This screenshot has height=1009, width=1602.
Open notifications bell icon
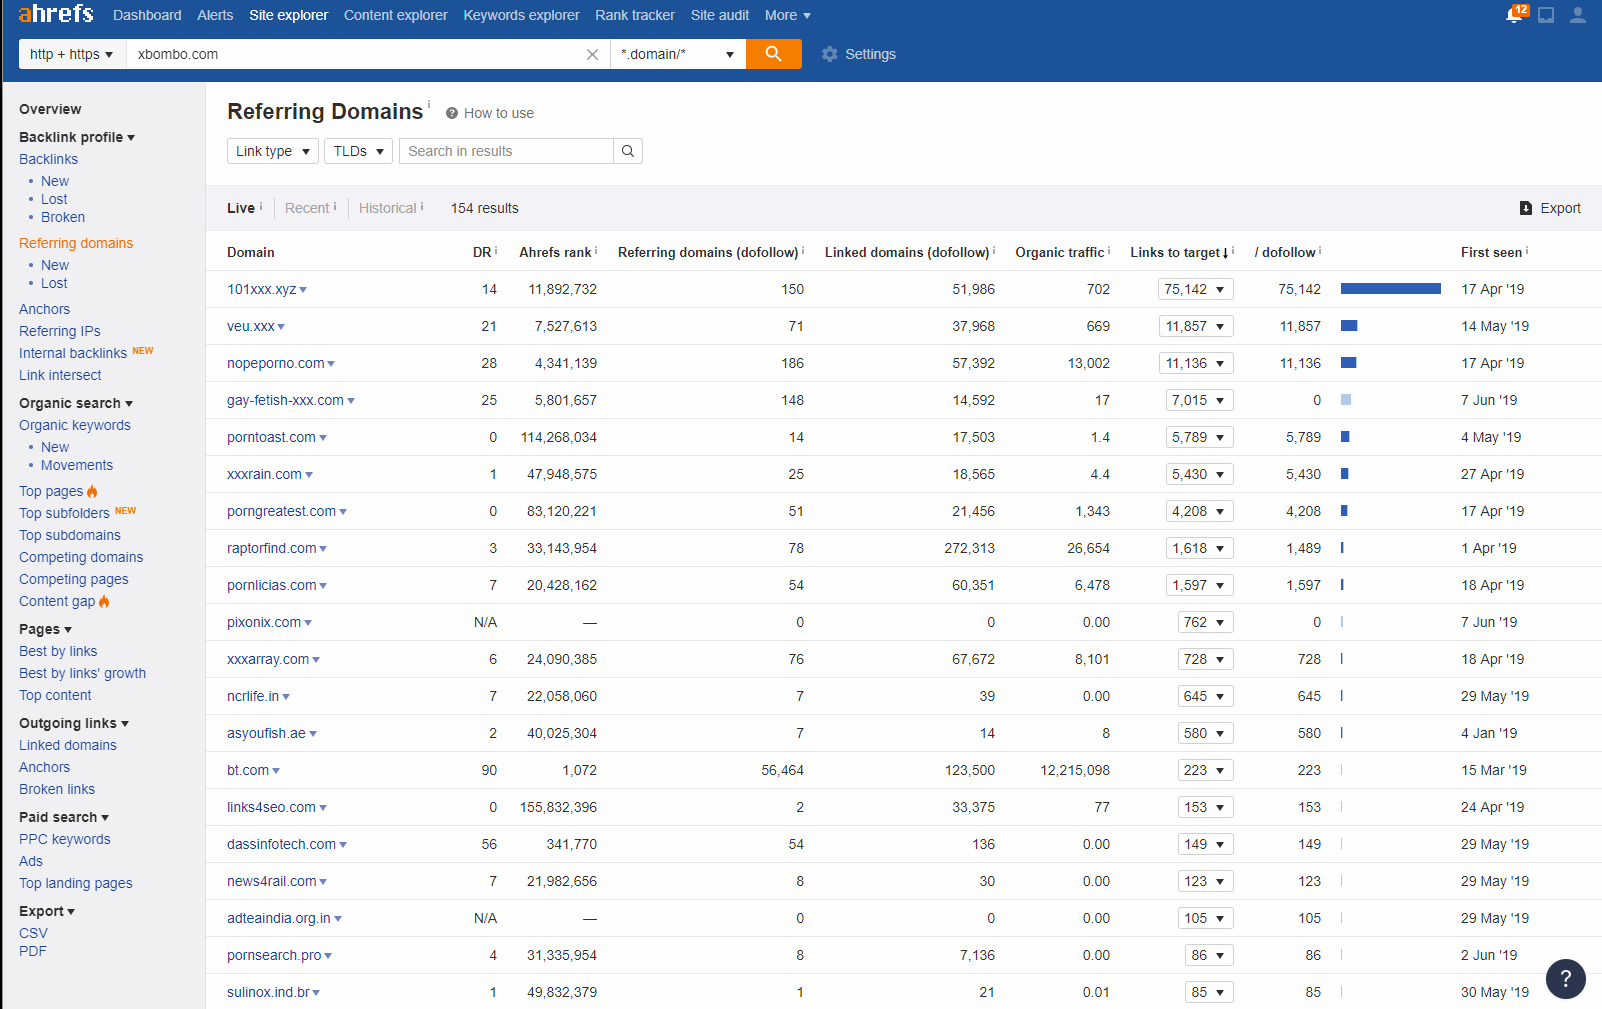coord(1515,15)
